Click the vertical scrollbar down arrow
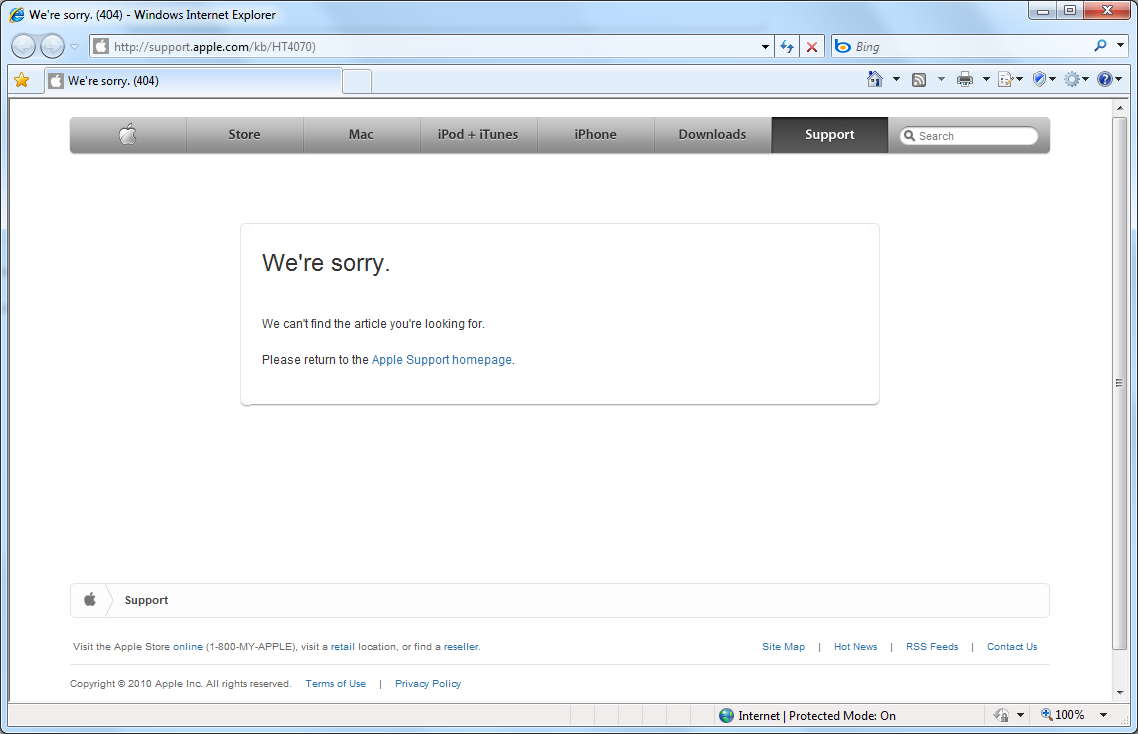The image size is (1138, 734). pos(1120,693)
